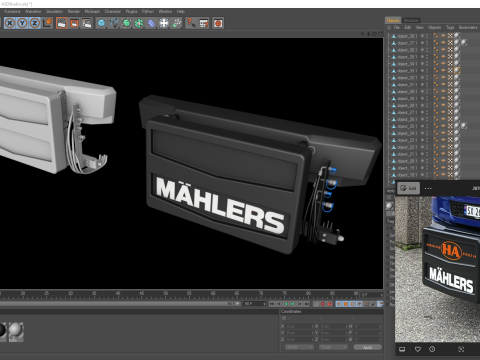Play the animation forward
This screenshot has height=360, width=480.
293,304
